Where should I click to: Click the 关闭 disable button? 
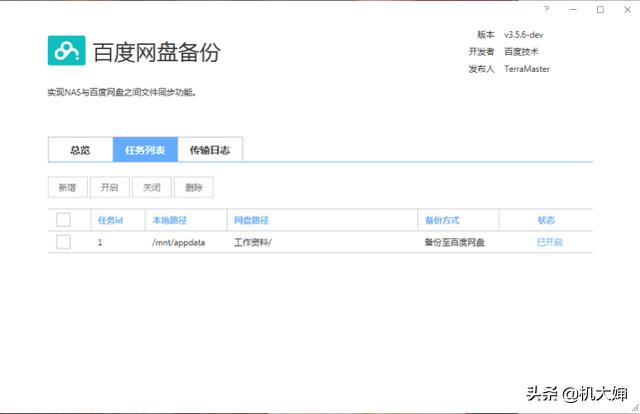[x=152, y=187]
